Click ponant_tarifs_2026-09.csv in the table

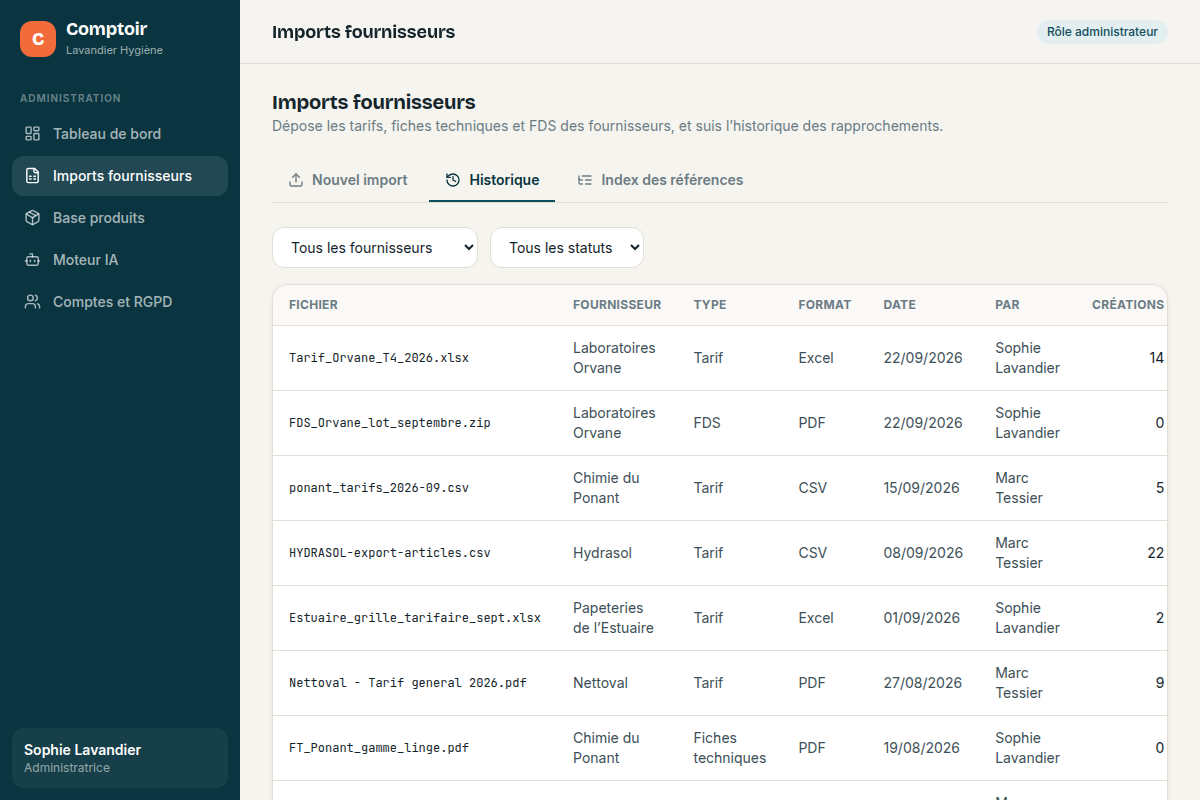point(379,488)
